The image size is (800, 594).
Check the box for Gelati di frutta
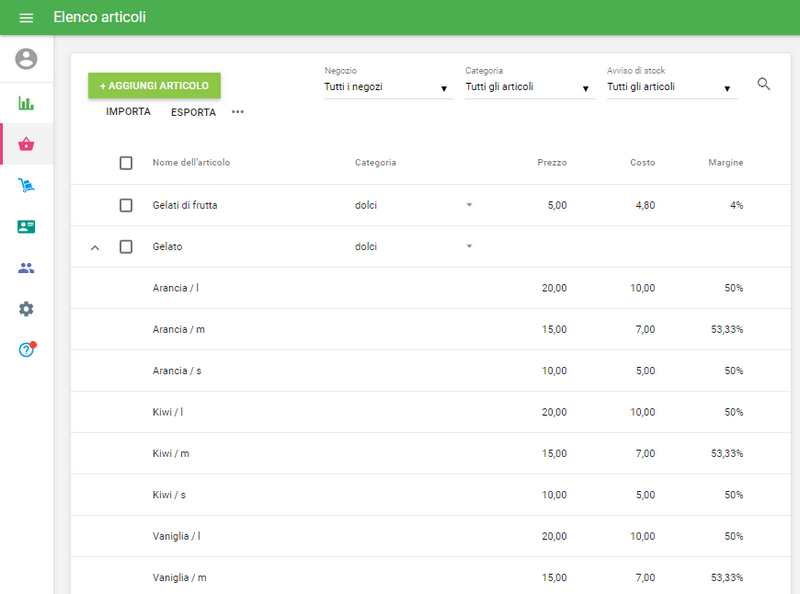tap(126, 205)
